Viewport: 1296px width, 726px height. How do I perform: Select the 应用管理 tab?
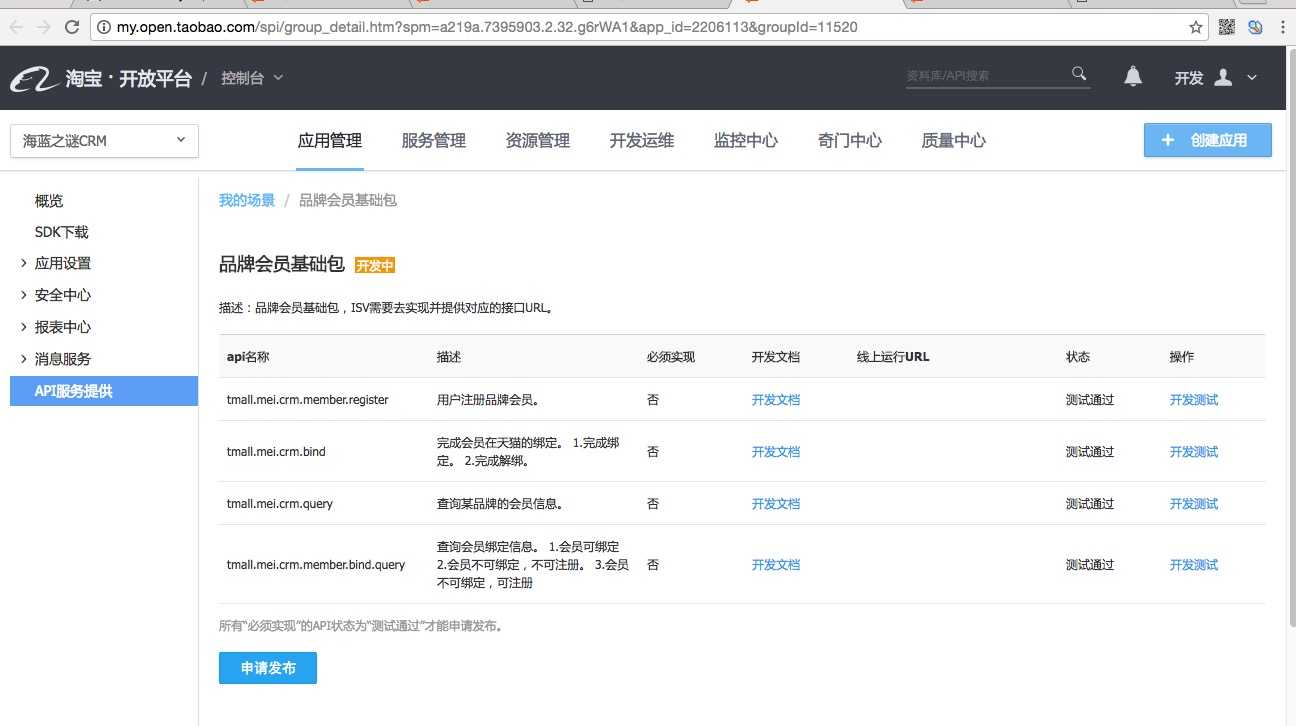pos(330,141)
